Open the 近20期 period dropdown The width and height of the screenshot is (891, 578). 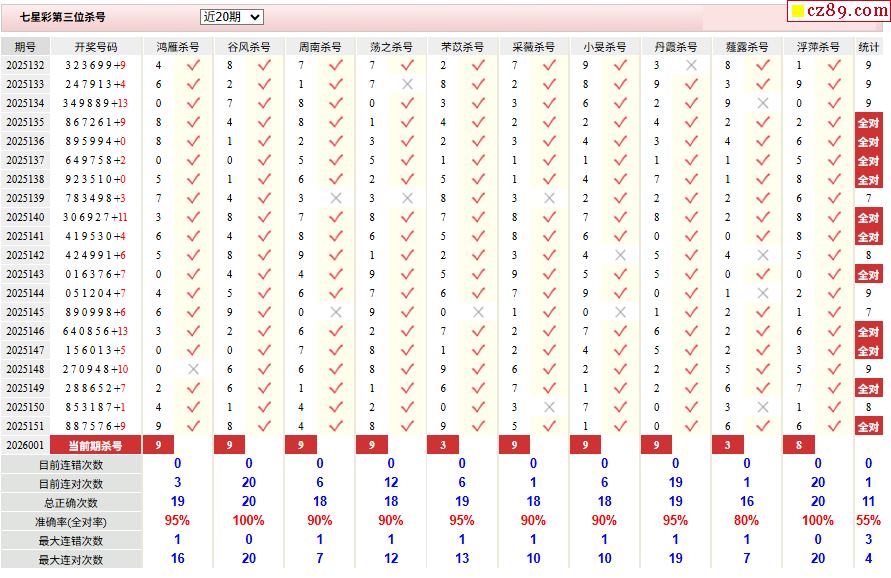click(231, 17)
